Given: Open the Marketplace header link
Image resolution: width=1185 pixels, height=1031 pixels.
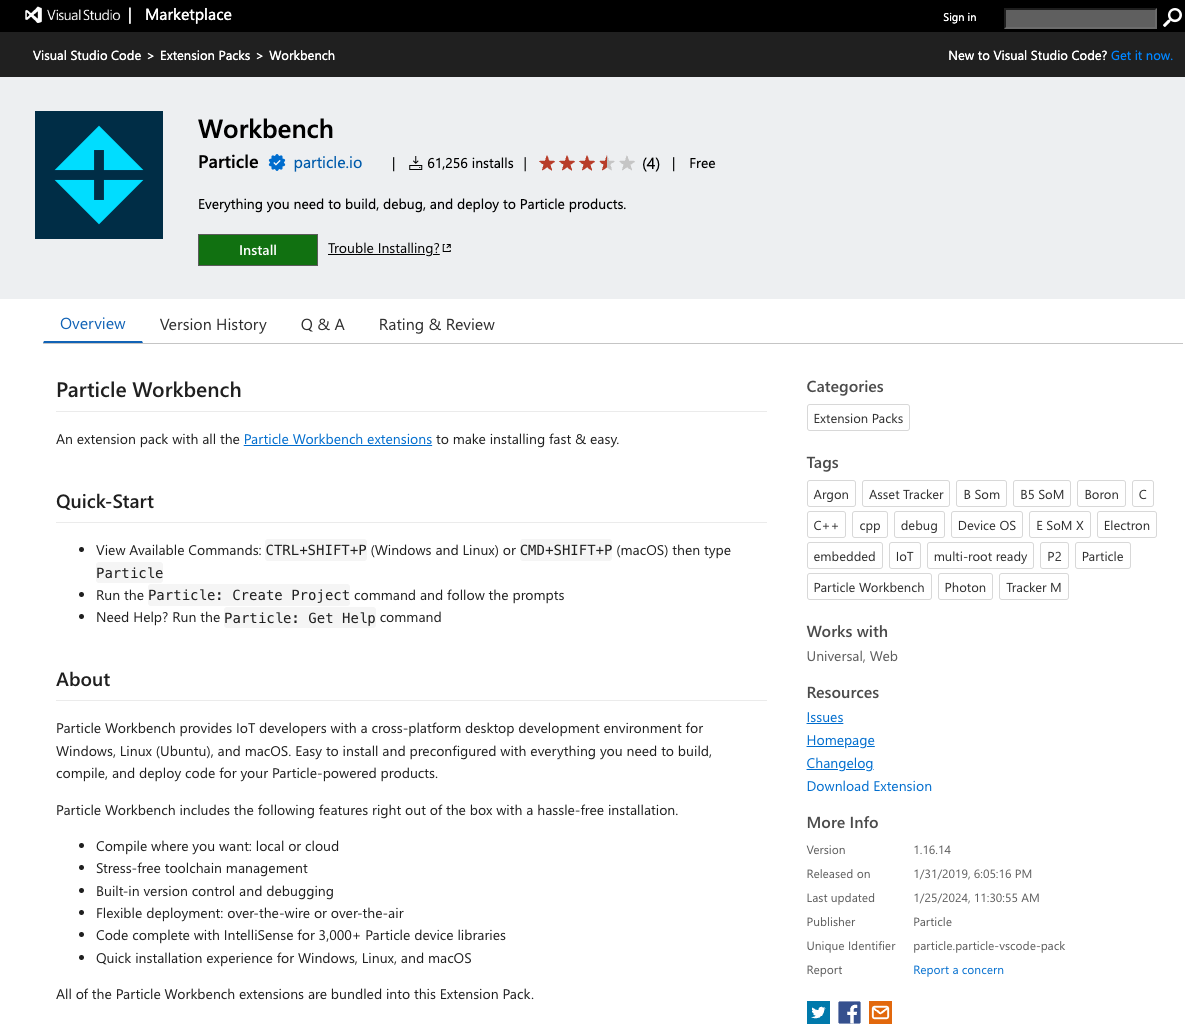Looking at the screenshot, I should point(188,15).
